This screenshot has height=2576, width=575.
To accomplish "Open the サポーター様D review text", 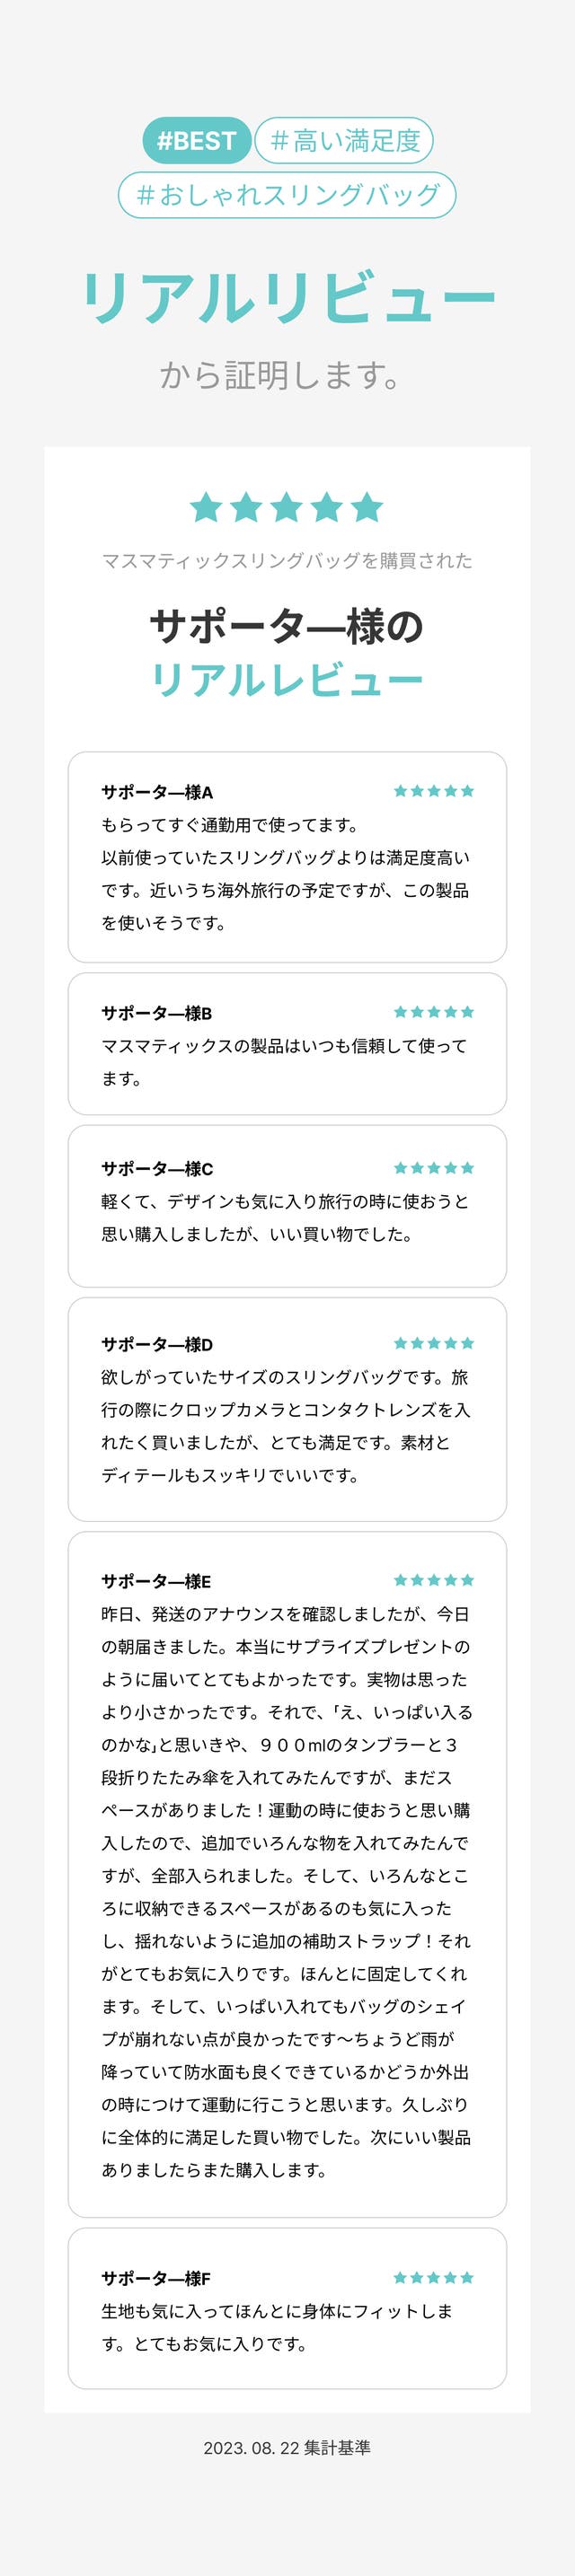I will (x=285, y=1426).
